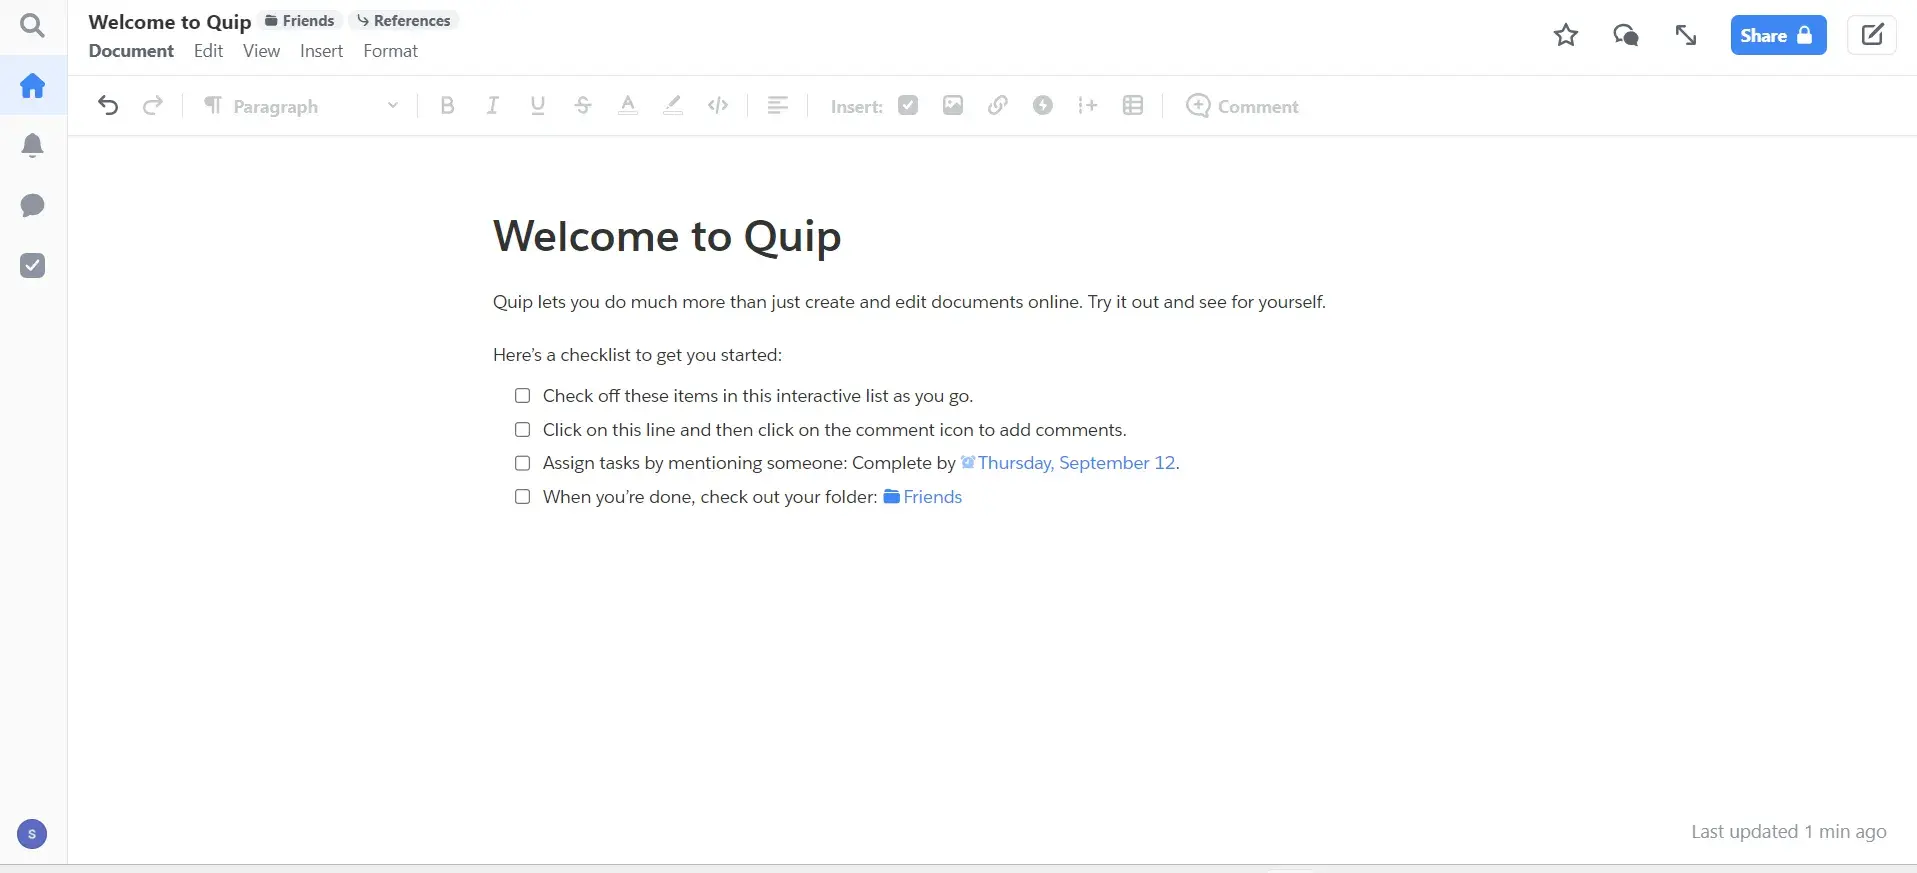This screenshot has height=873, width=1917.
Task: Insert a live app (lightning icon)
Action: [x=1043, y=106]
